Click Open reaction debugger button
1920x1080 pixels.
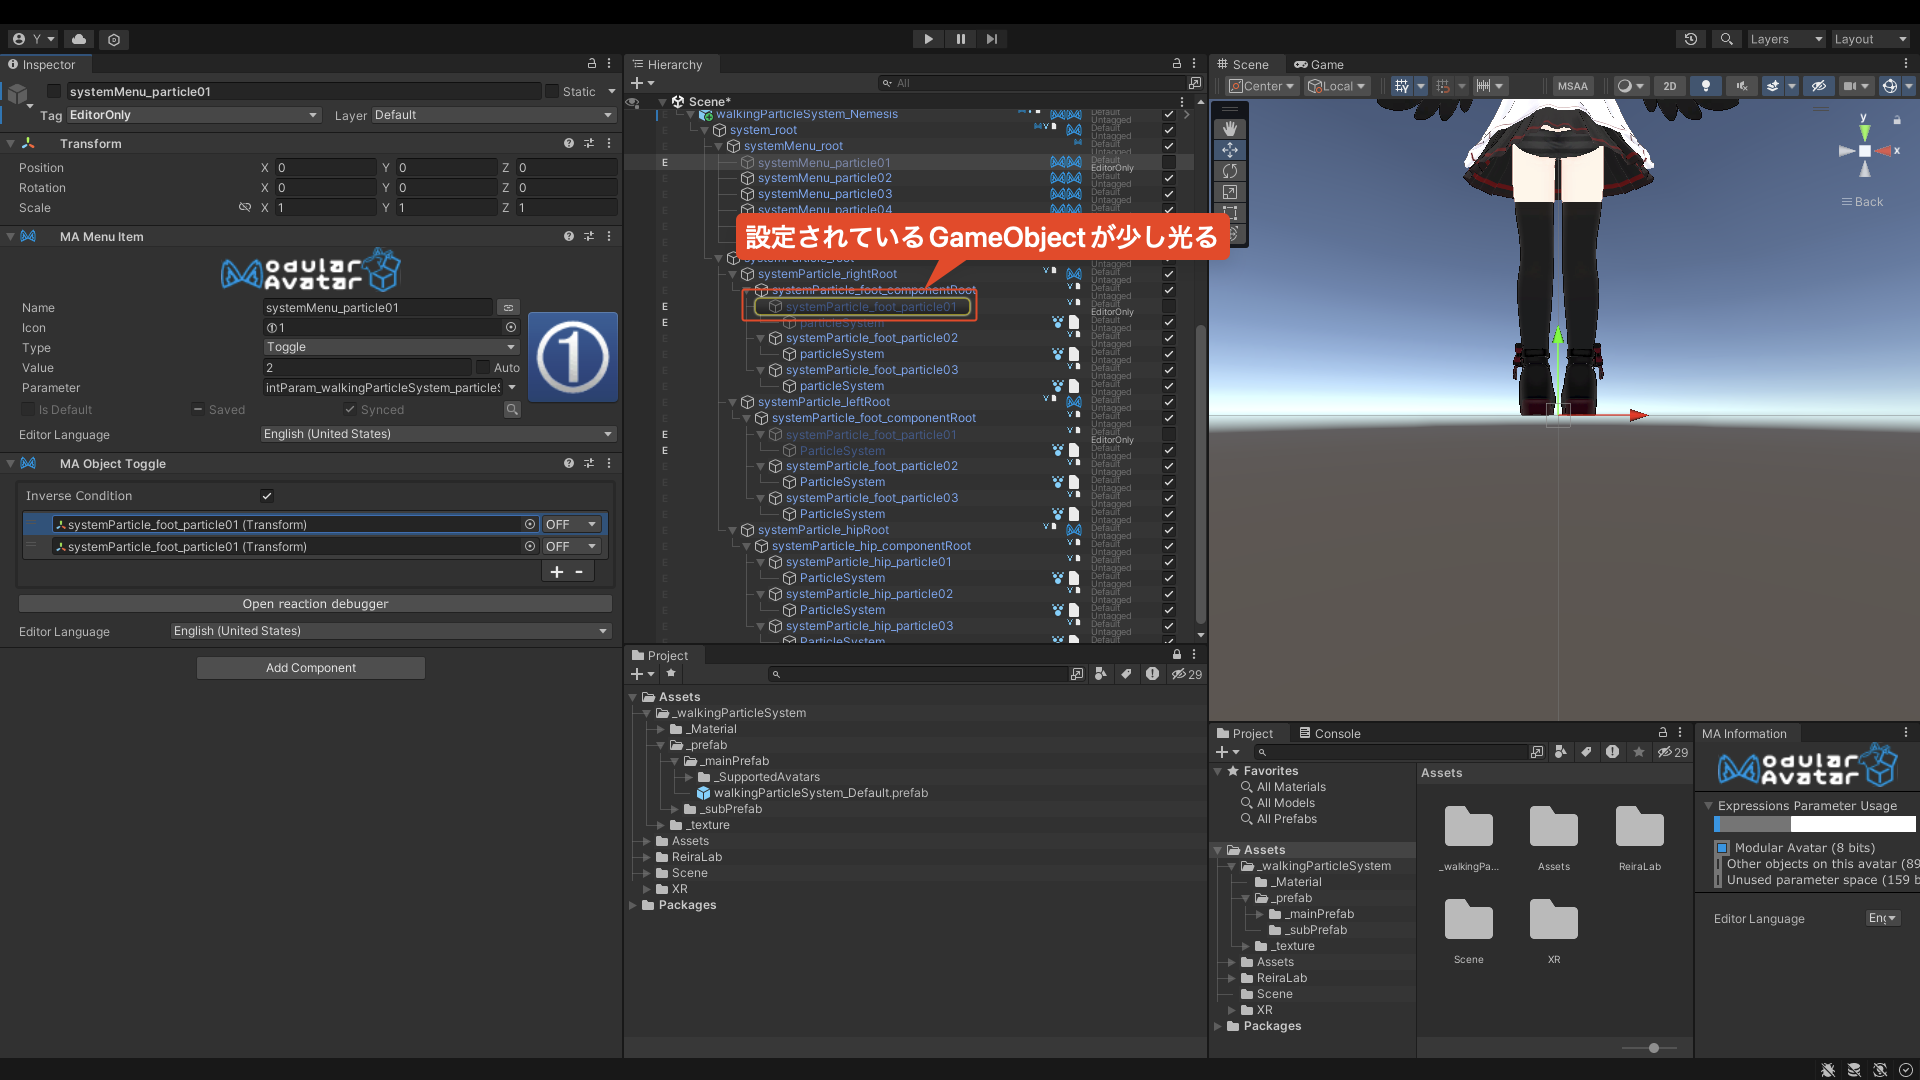(315, 604)
